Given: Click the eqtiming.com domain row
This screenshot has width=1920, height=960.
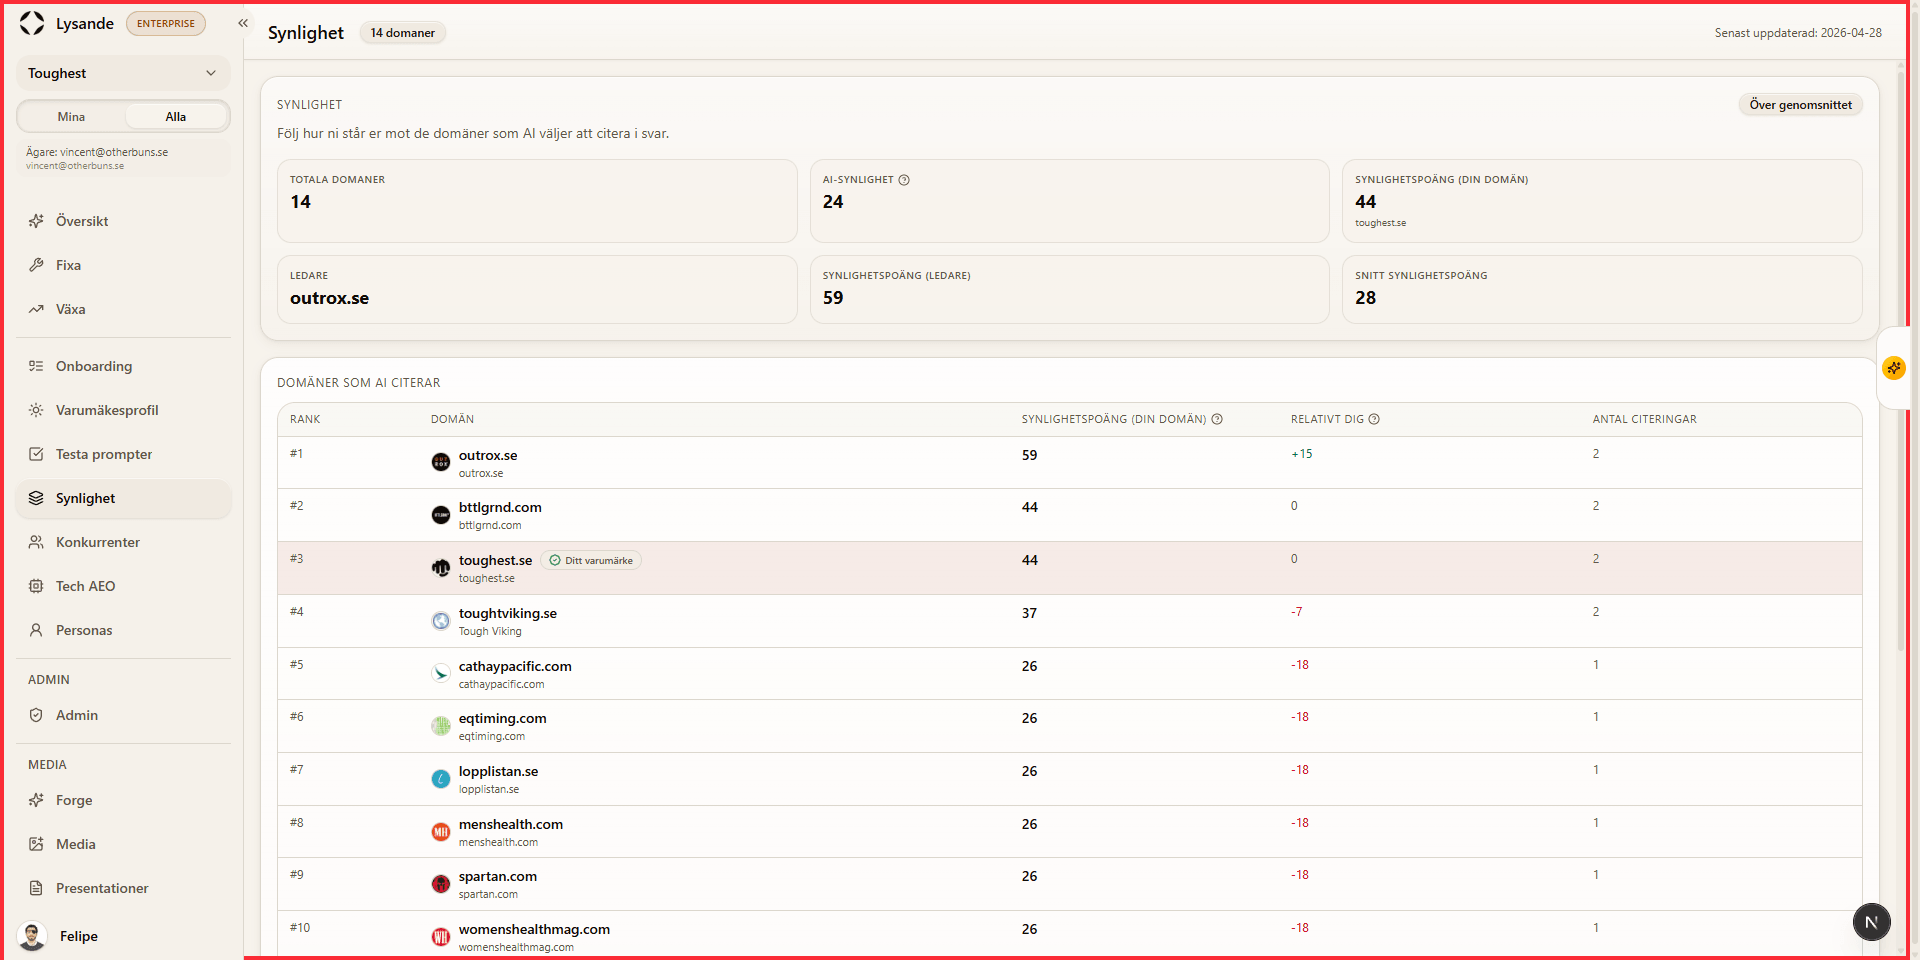Looking at the screenshot, I should pyautogui.click(x=1070, y=726).
